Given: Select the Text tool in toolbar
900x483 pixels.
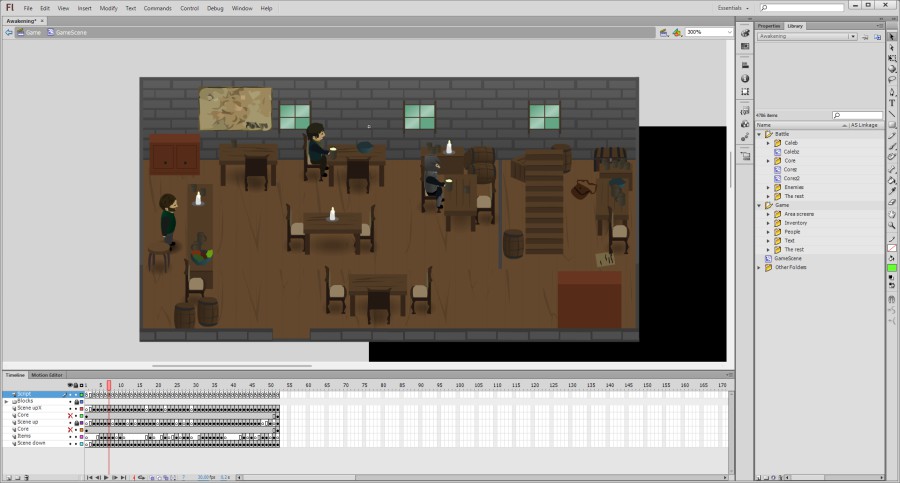Looking at the screenshot, I should click(x=891, y=103).
